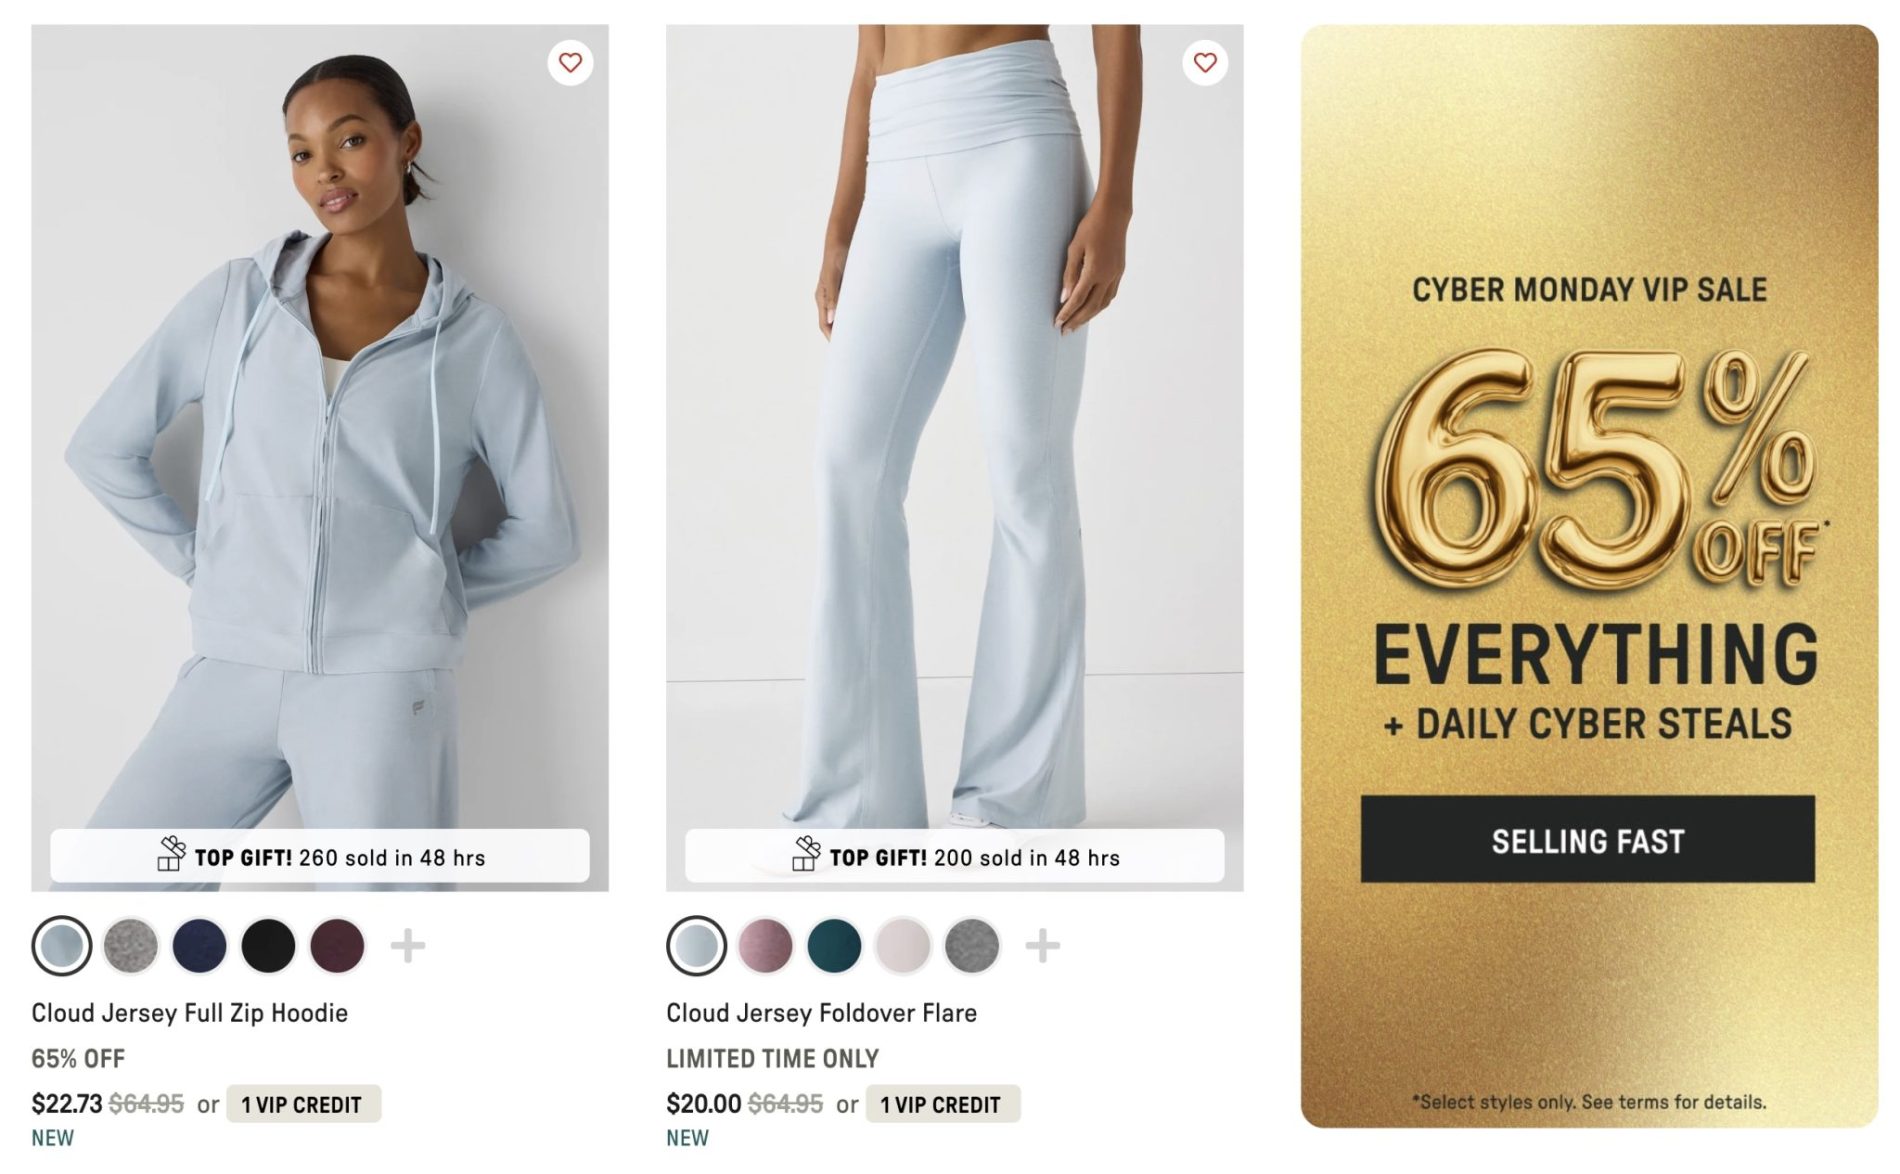Click the gift icon on hoodie banner
The height and width of the screenshot is (1174, 1900).
[x=171, y=854]
